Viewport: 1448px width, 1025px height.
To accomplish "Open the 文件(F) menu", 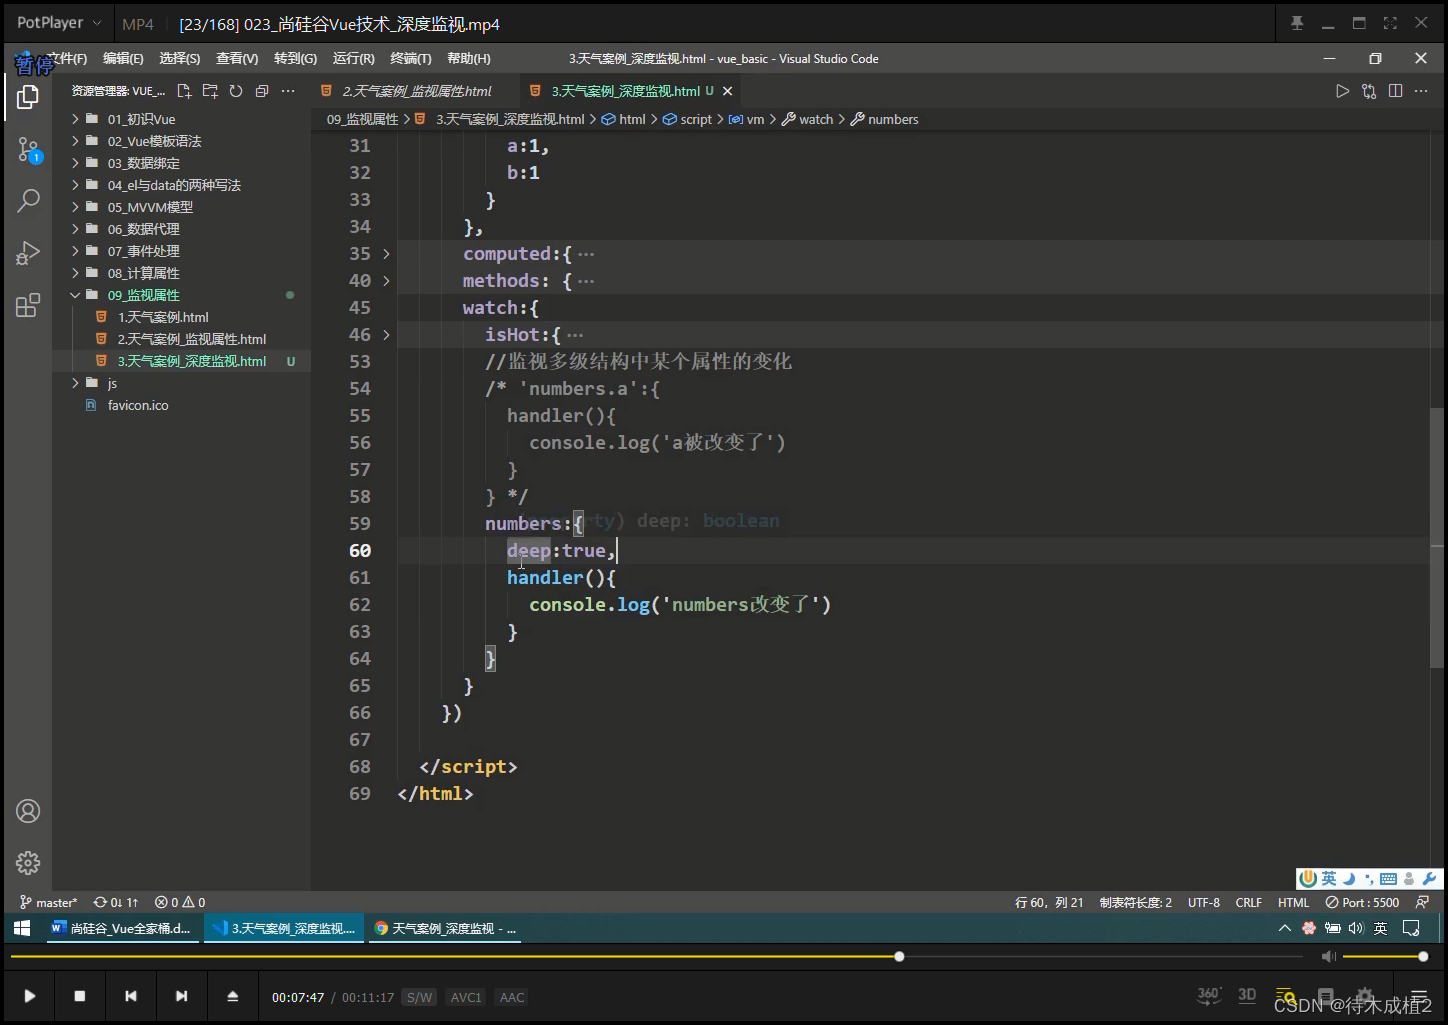I will (x=66, y=59).
